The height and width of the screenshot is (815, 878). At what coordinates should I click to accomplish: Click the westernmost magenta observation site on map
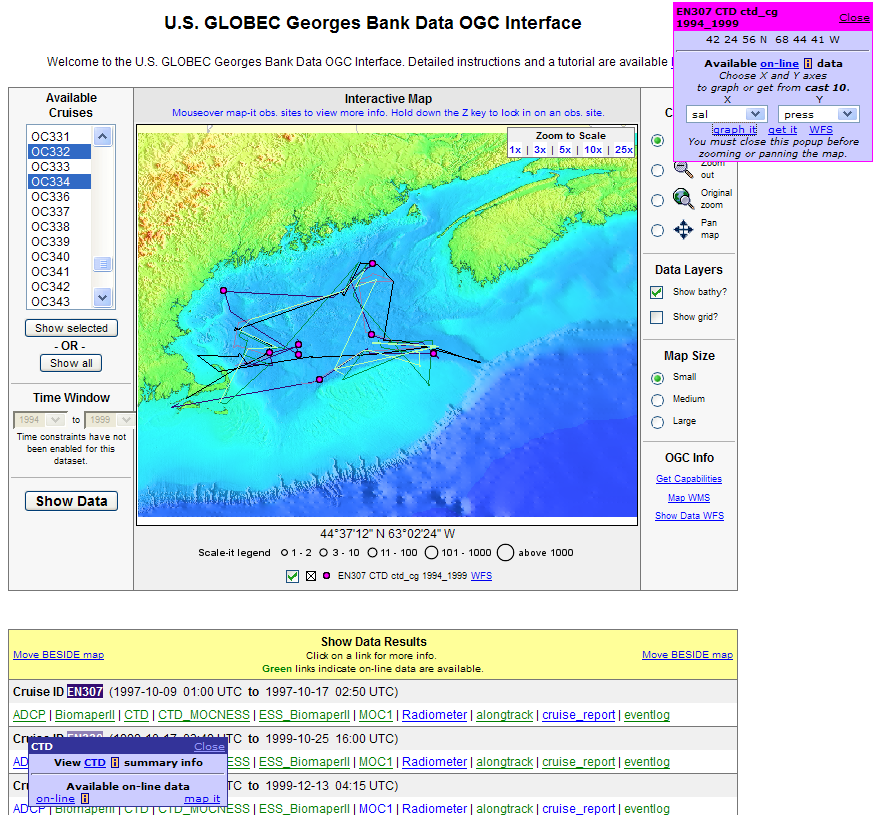tap(223, 291)
